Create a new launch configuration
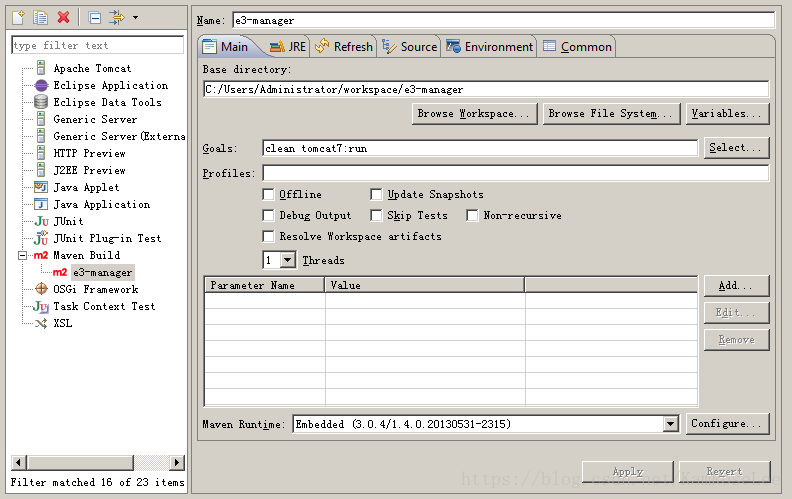Image resolution: width=792 pixels, height=499 pixels. point(18,18)
